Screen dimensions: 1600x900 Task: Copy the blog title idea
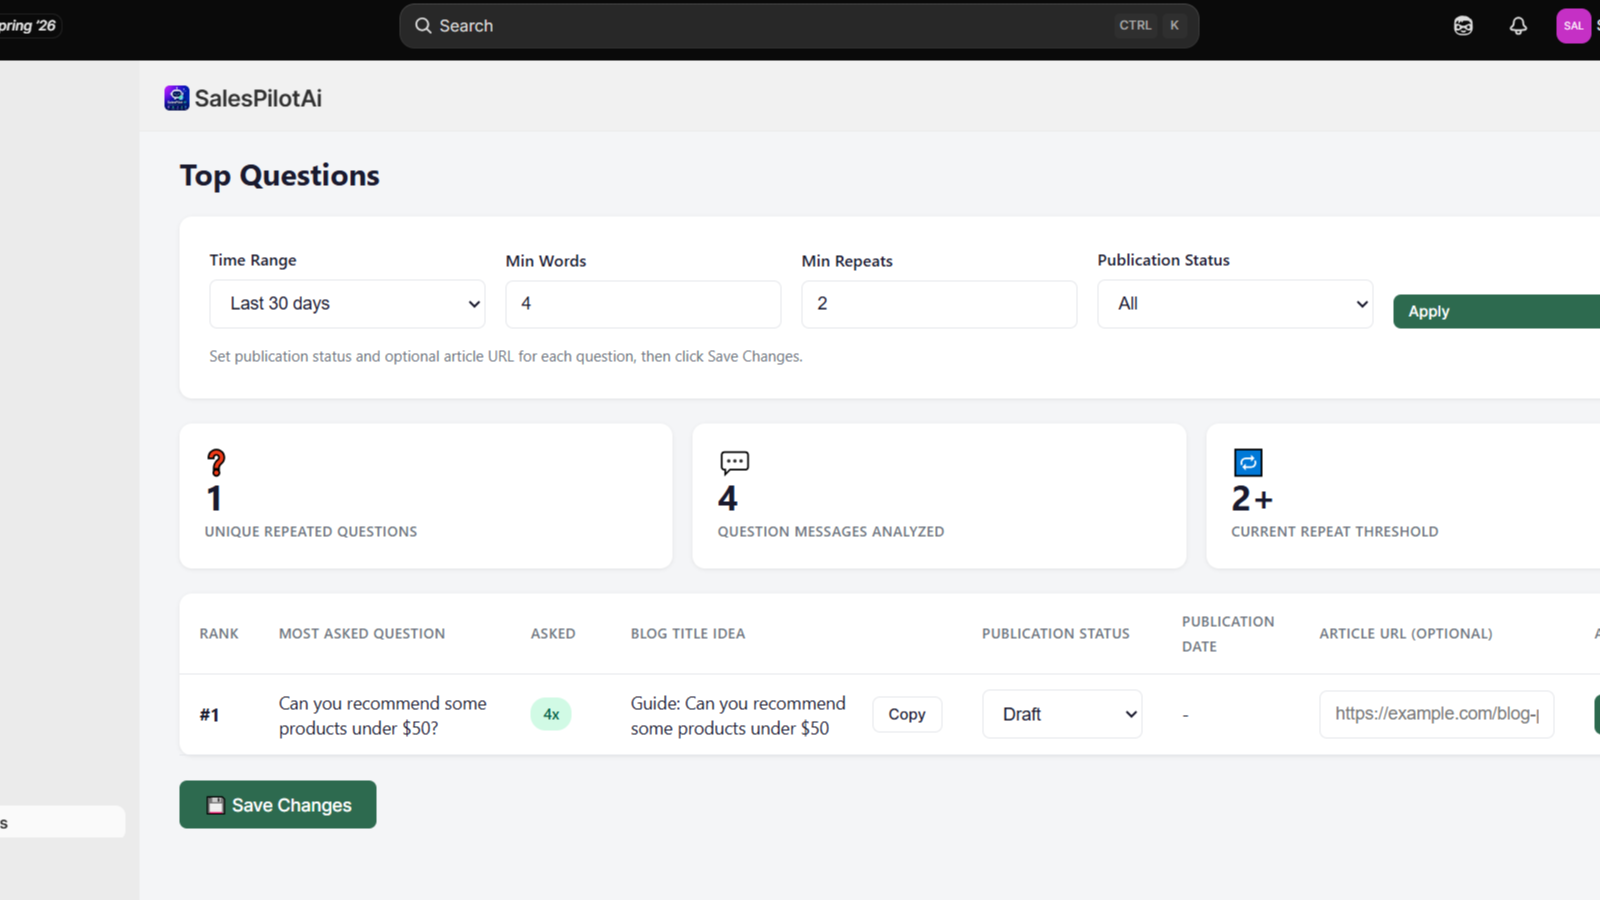[x=907, y=714]
